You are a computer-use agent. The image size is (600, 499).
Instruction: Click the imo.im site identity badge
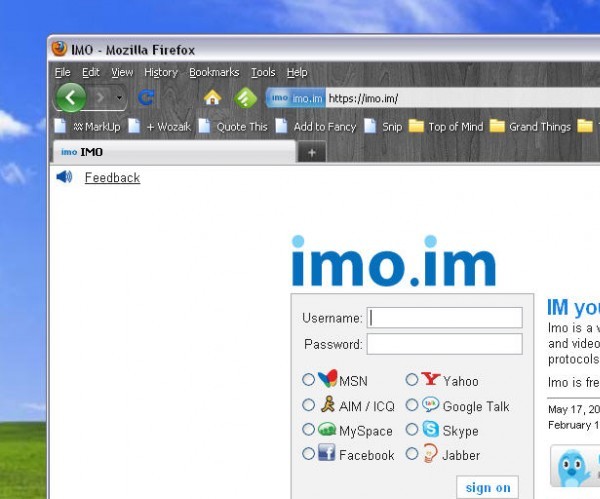(296, 98)
